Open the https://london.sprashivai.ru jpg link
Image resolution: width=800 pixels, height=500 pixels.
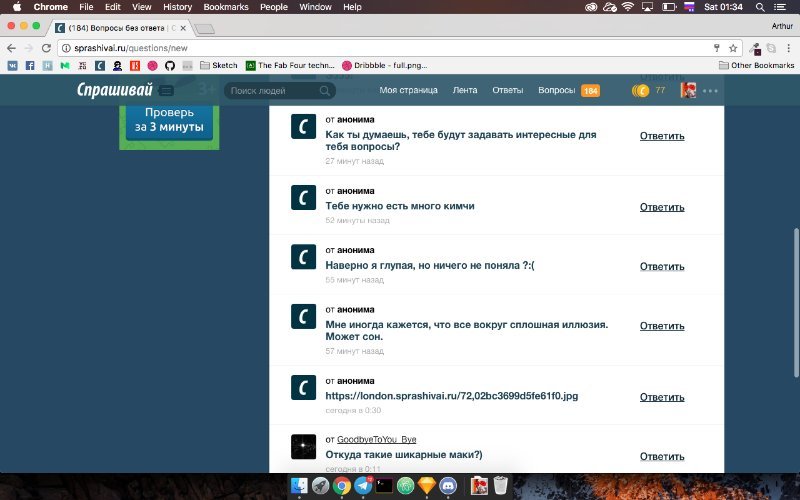coord(452,396)
